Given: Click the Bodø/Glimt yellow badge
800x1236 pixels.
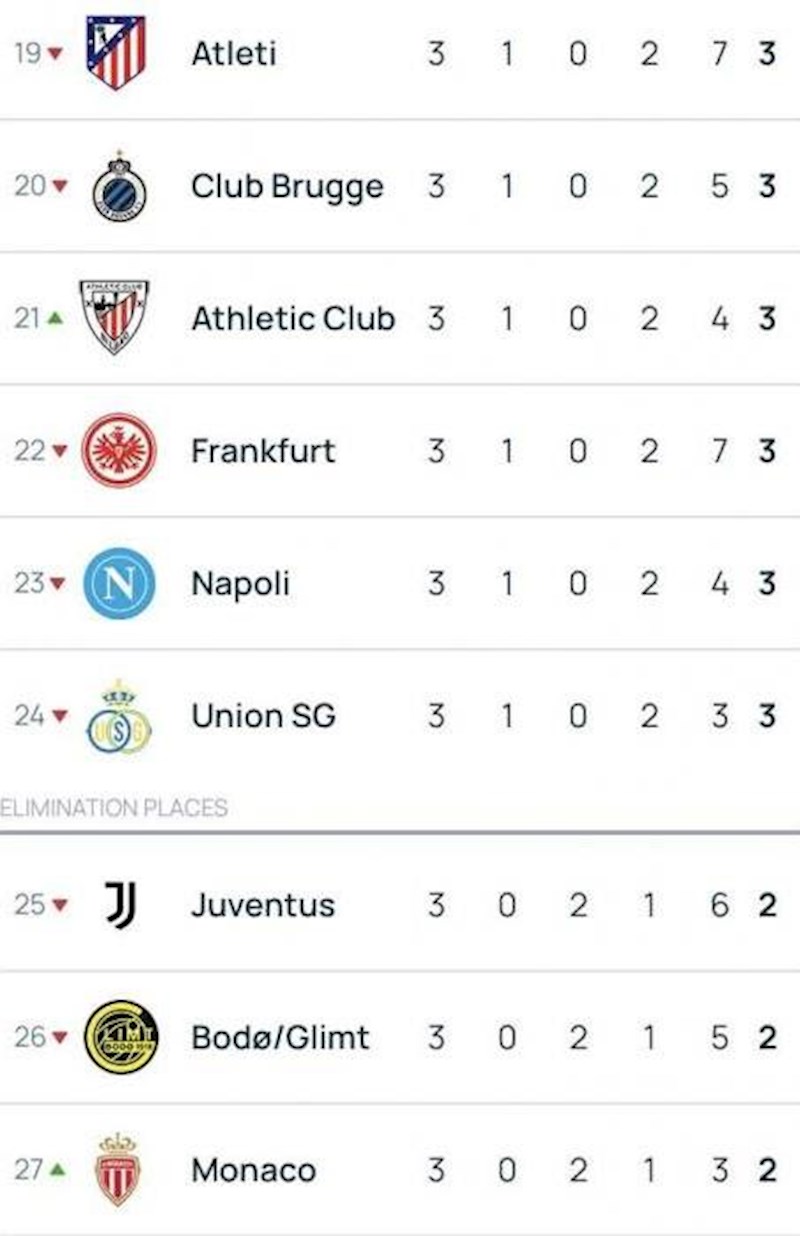Looking at the screenshot, I should [x=120, y=1037].
